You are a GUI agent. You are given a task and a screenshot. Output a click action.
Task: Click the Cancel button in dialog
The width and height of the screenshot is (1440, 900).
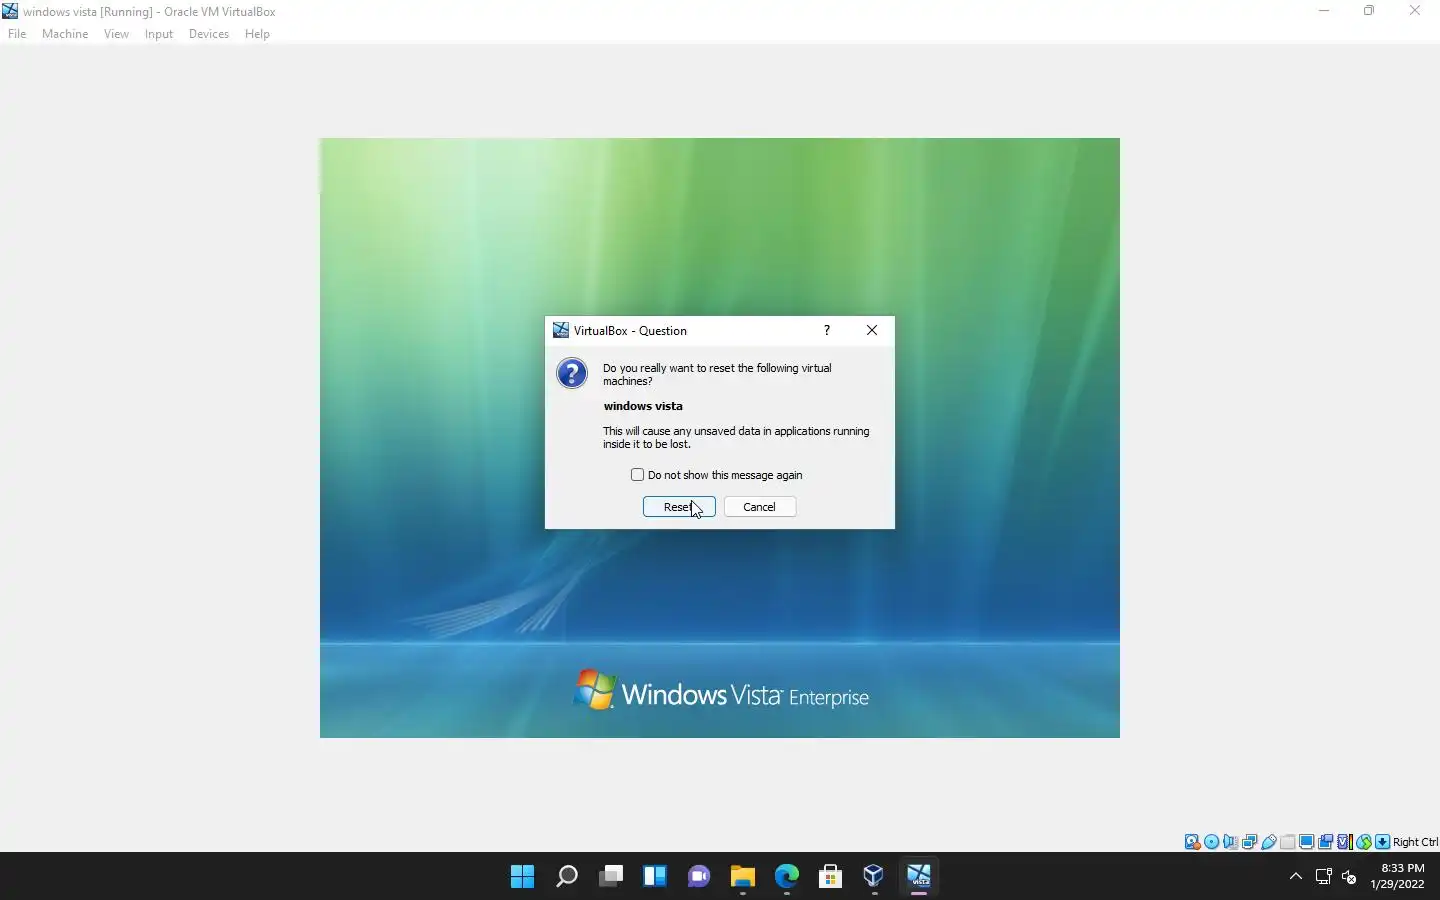(760, 507)
